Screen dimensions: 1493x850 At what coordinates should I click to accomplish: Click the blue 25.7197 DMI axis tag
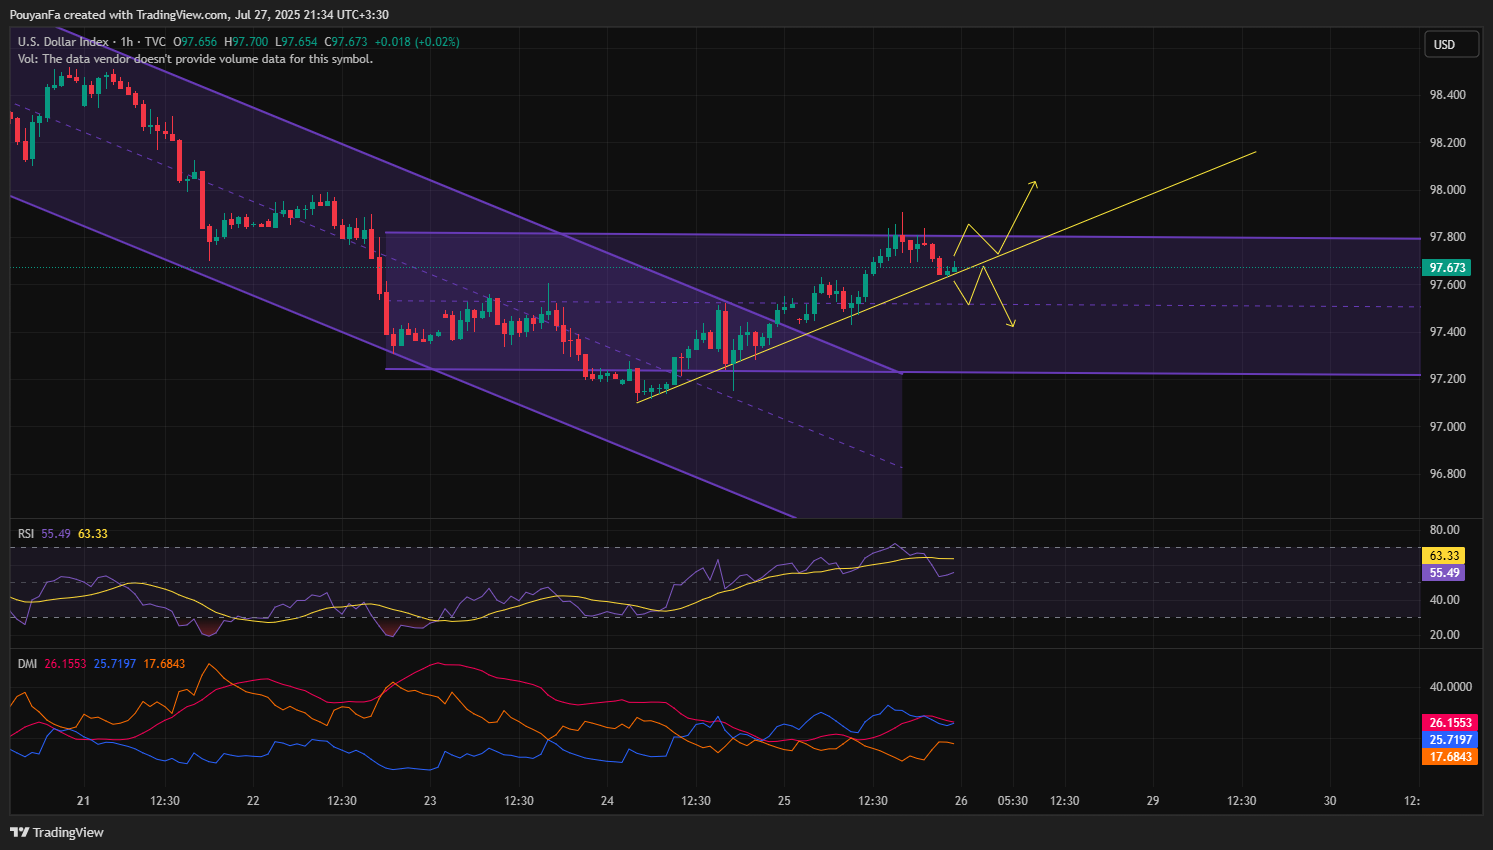[x=1450, y=740]
